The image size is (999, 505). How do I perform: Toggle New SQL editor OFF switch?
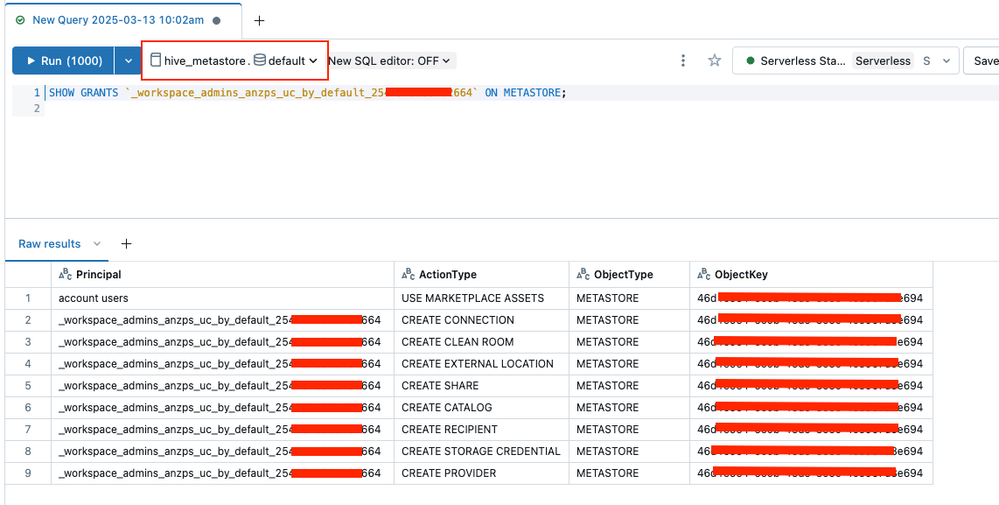click(x=390, y=61)
